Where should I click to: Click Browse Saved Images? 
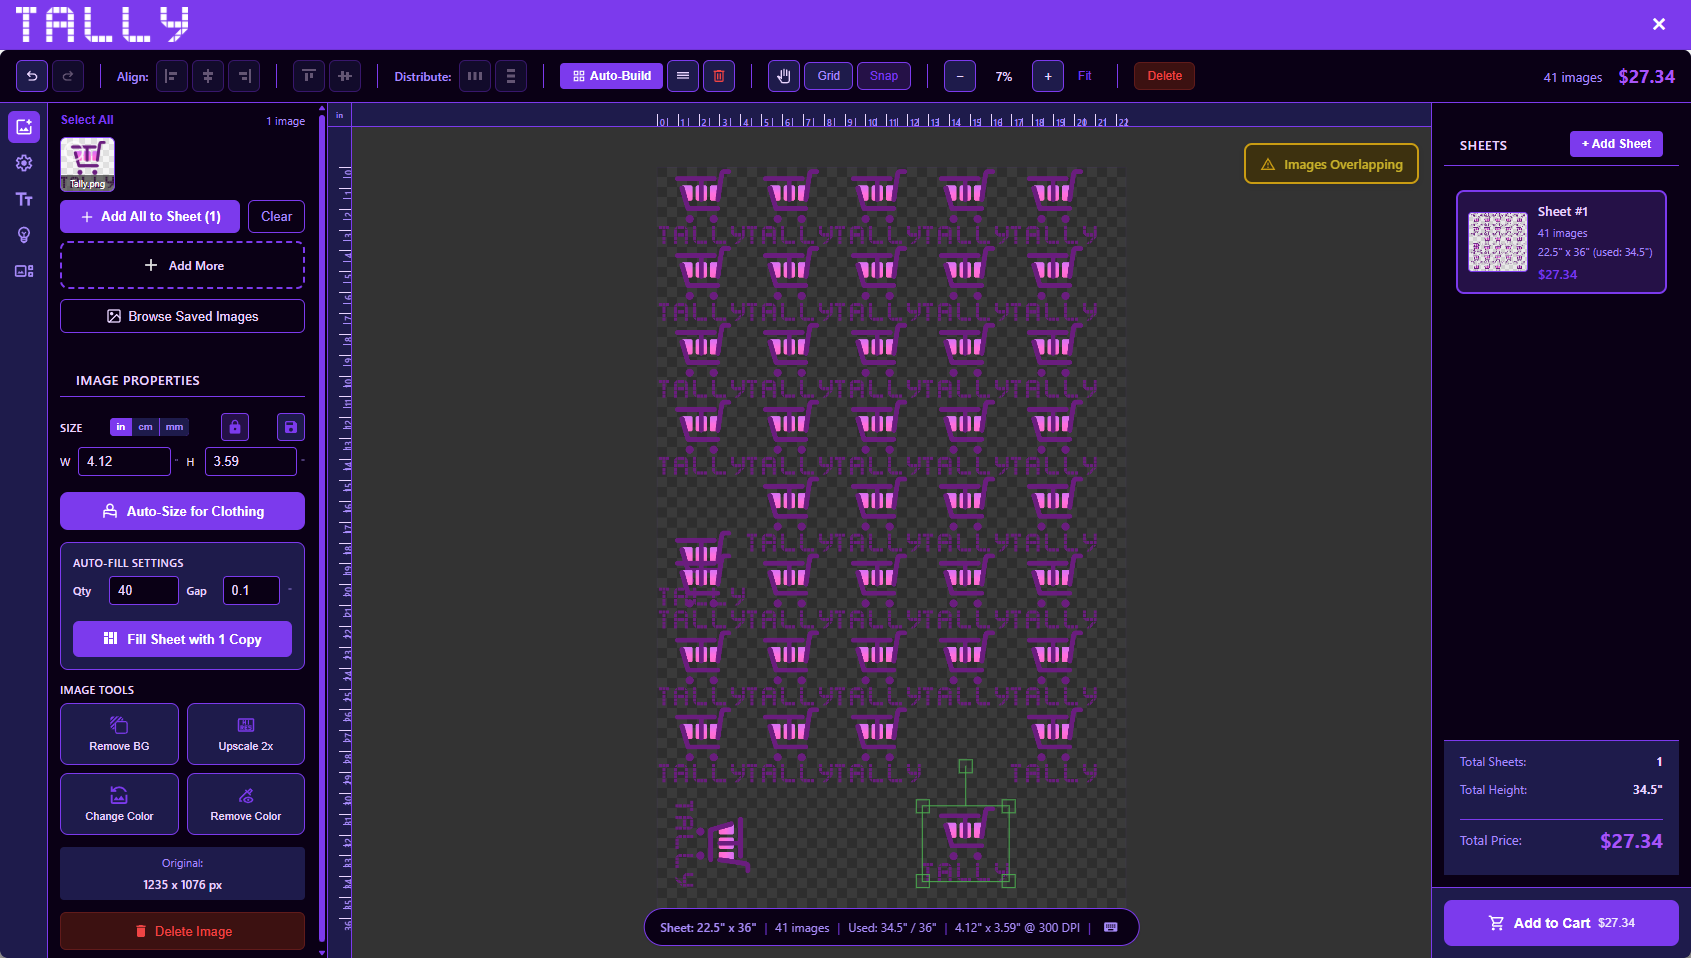(182, 316)
